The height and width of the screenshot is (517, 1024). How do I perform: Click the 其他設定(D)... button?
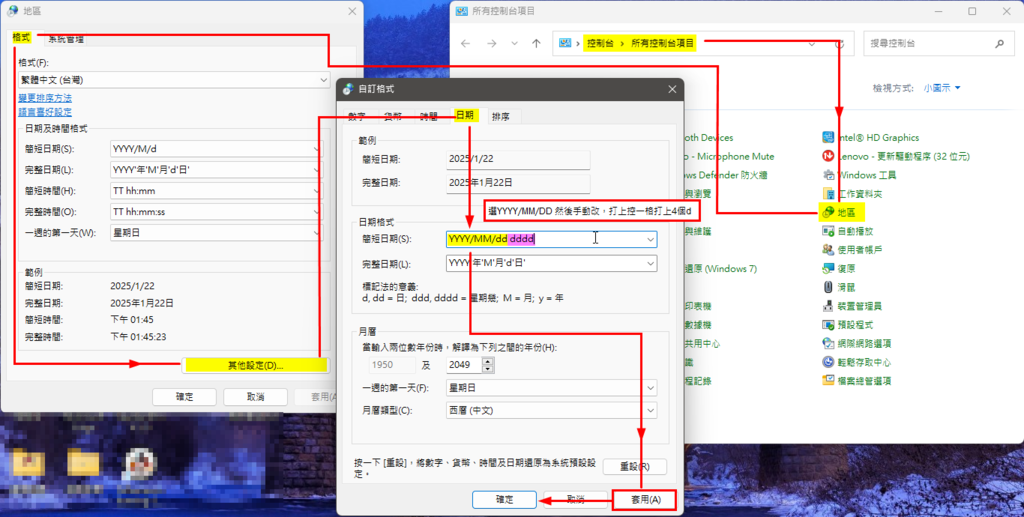pos(256,365)
